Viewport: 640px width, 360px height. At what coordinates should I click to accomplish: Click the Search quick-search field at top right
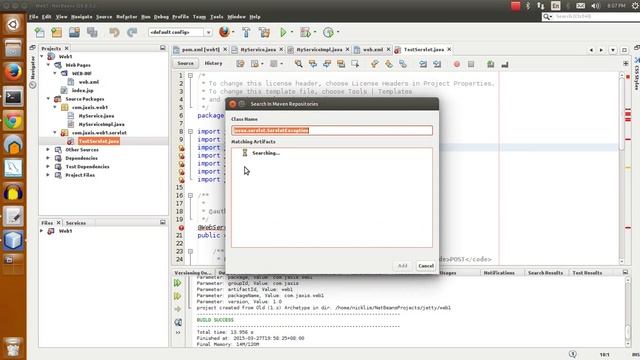(592, 17)
